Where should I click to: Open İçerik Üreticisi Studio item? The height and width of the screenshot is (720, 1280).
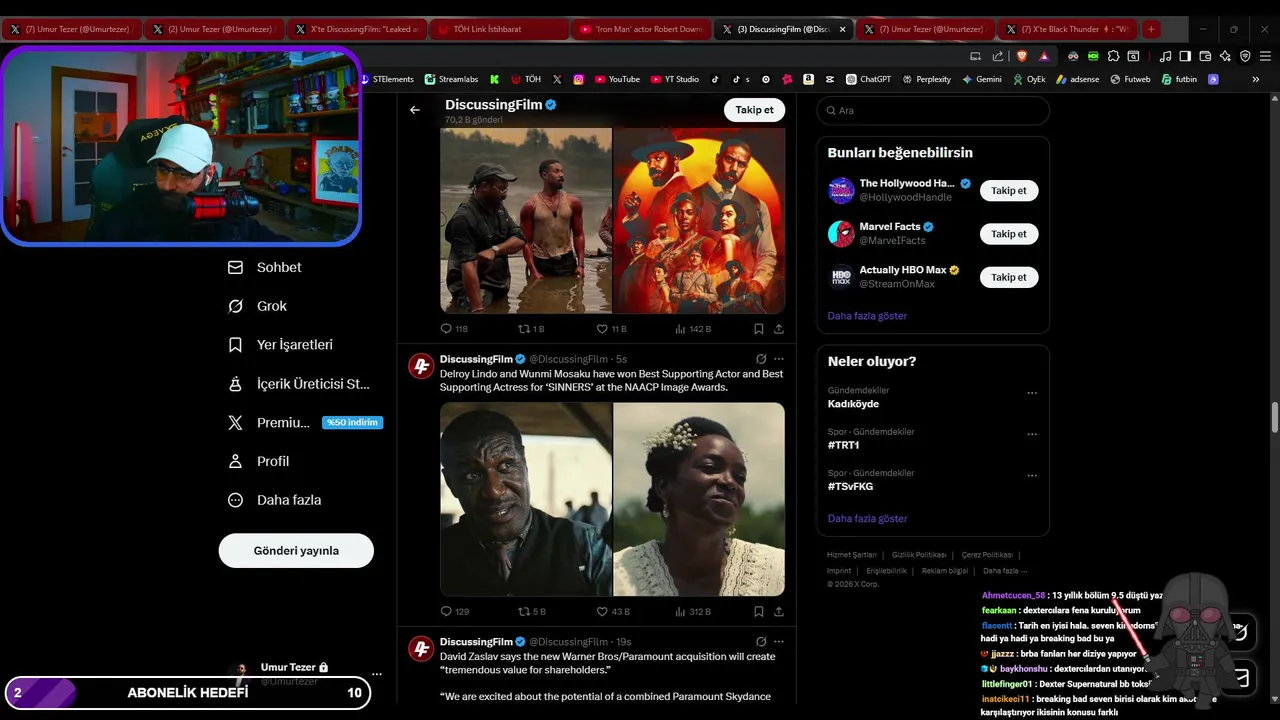click(x=299, y=383)
